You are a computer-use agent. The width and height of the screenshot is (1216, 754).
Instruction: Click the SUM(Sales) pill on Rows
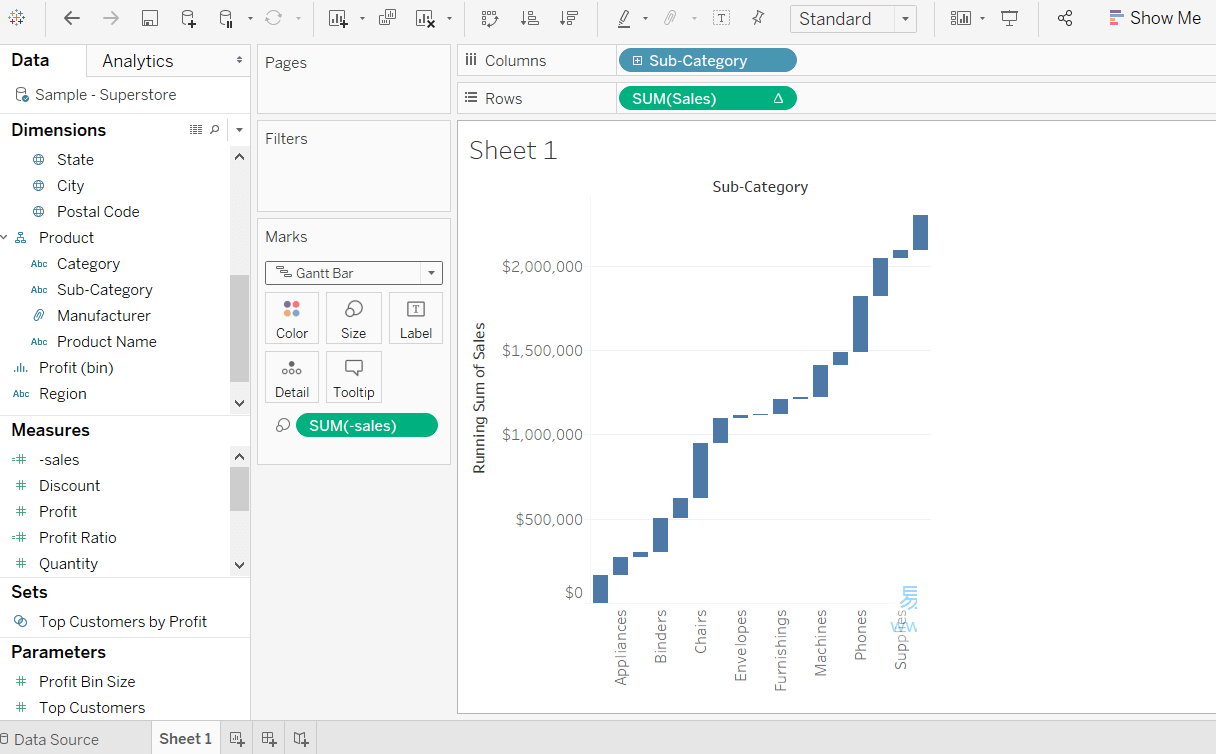708,98
